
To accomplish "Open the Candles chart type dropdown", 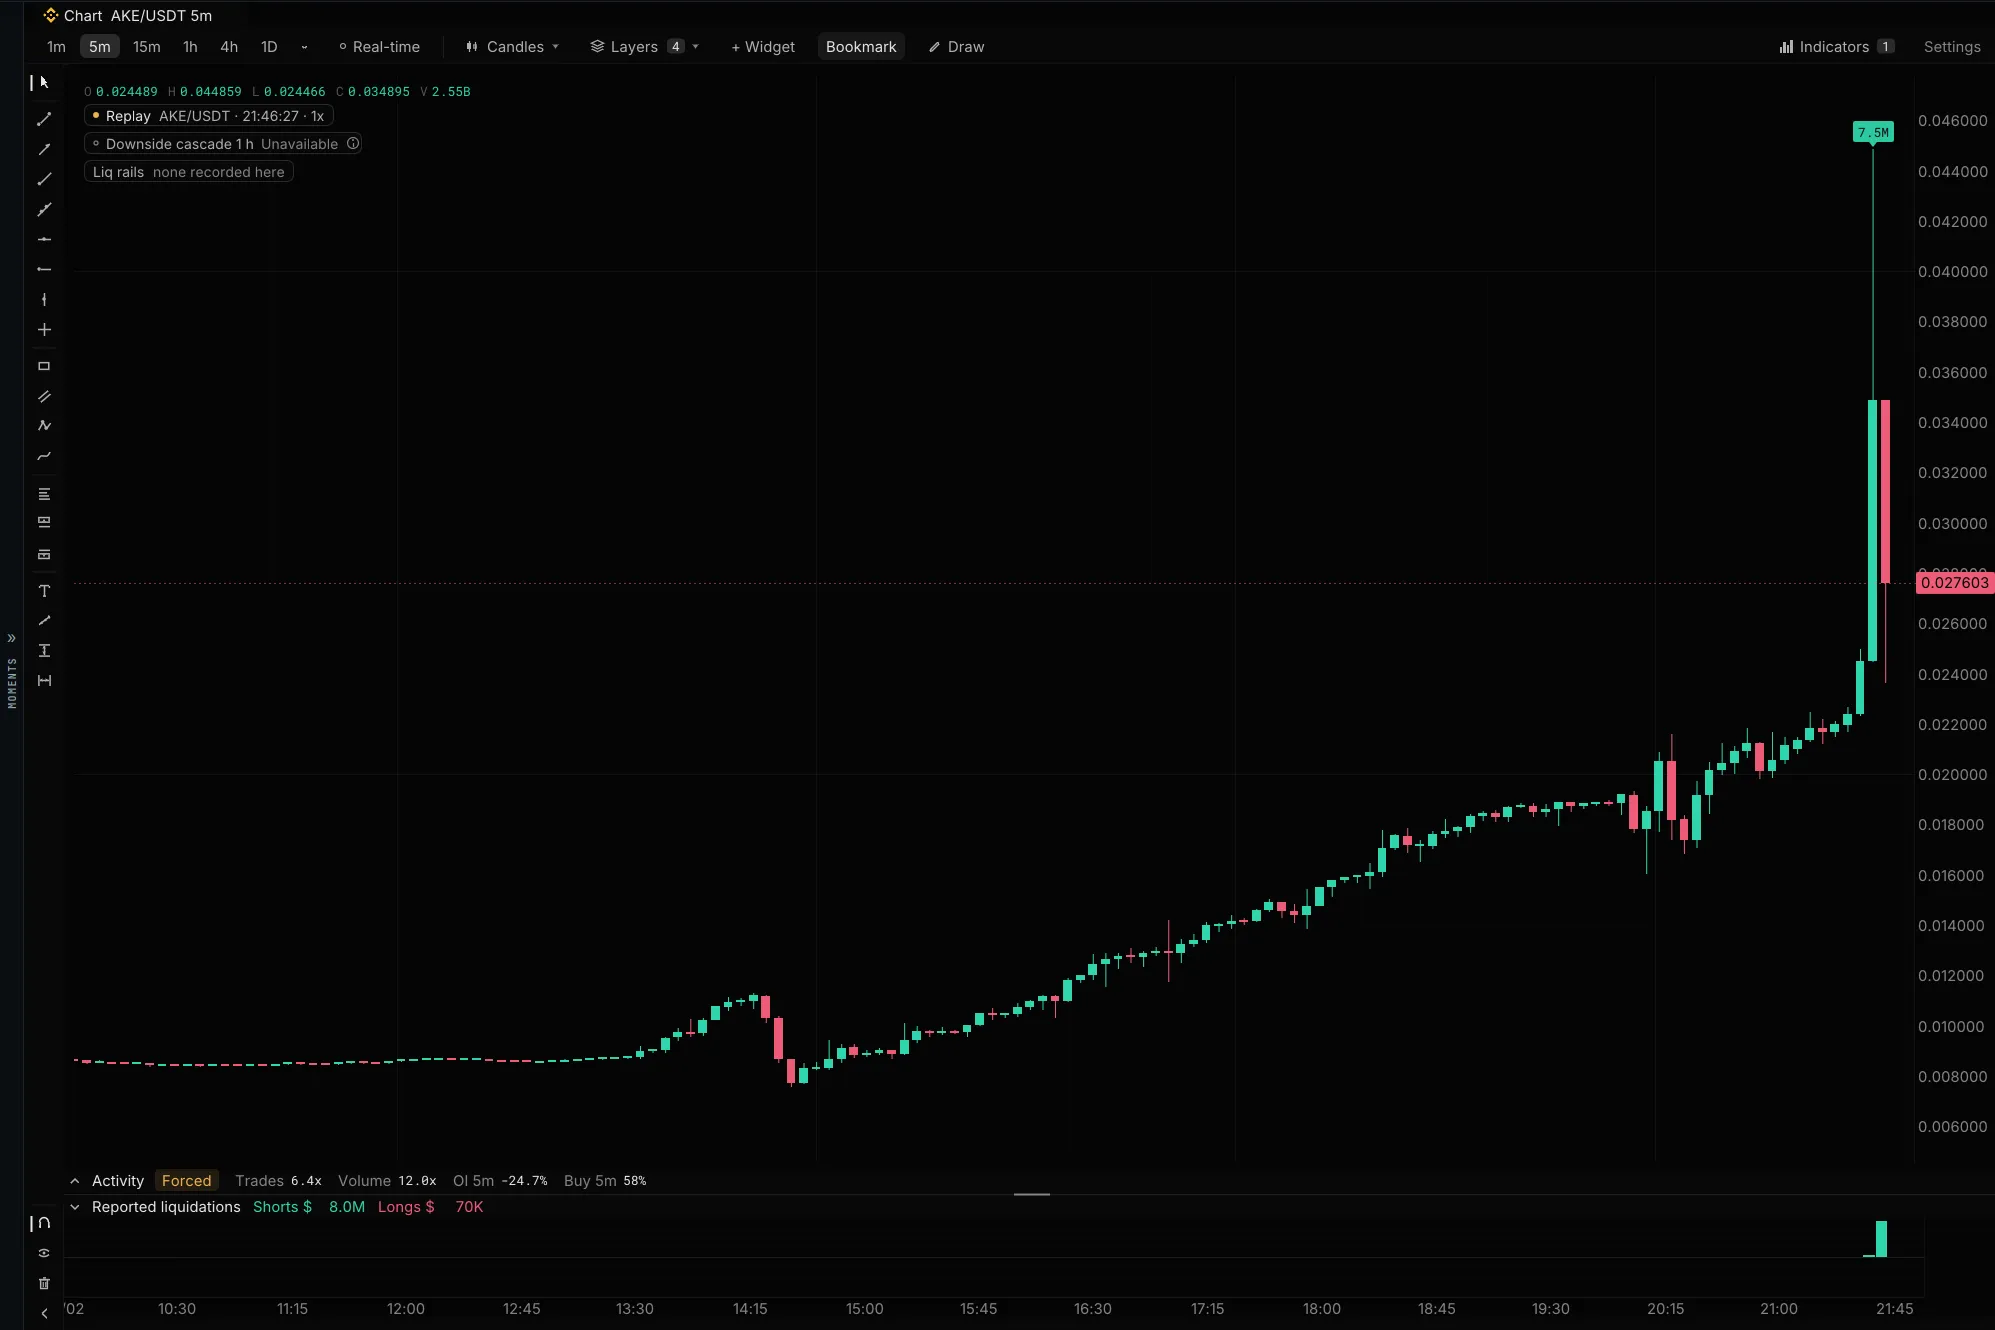I will point(512,47).
